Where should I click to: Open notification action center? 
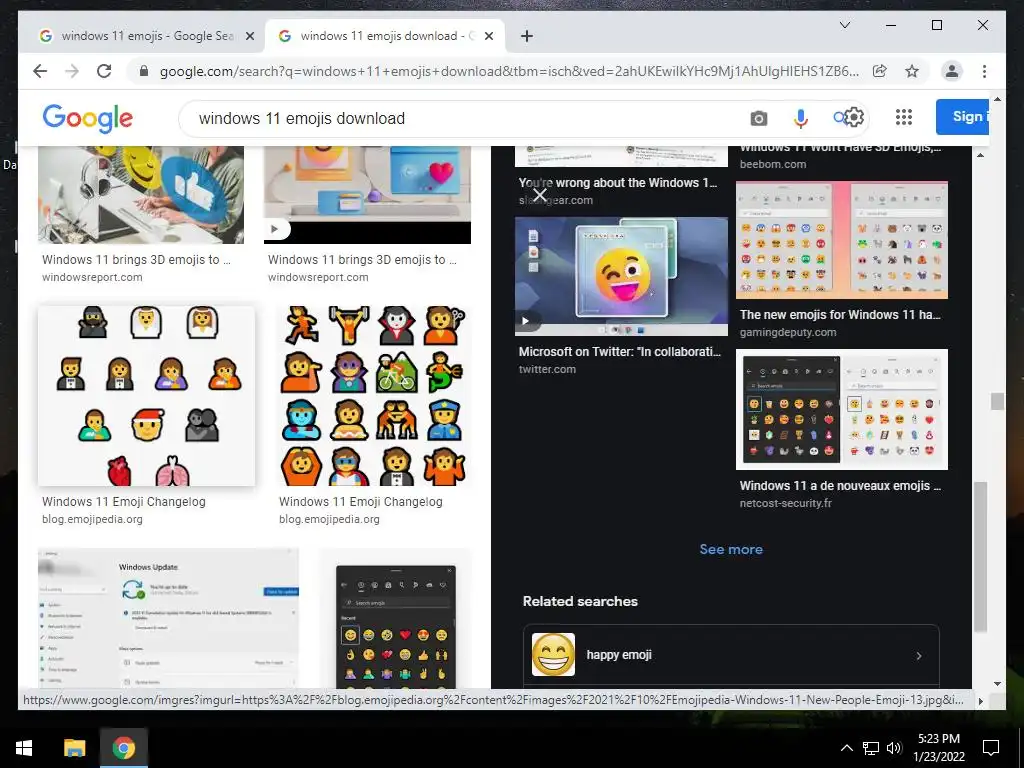tap(991, 748)
